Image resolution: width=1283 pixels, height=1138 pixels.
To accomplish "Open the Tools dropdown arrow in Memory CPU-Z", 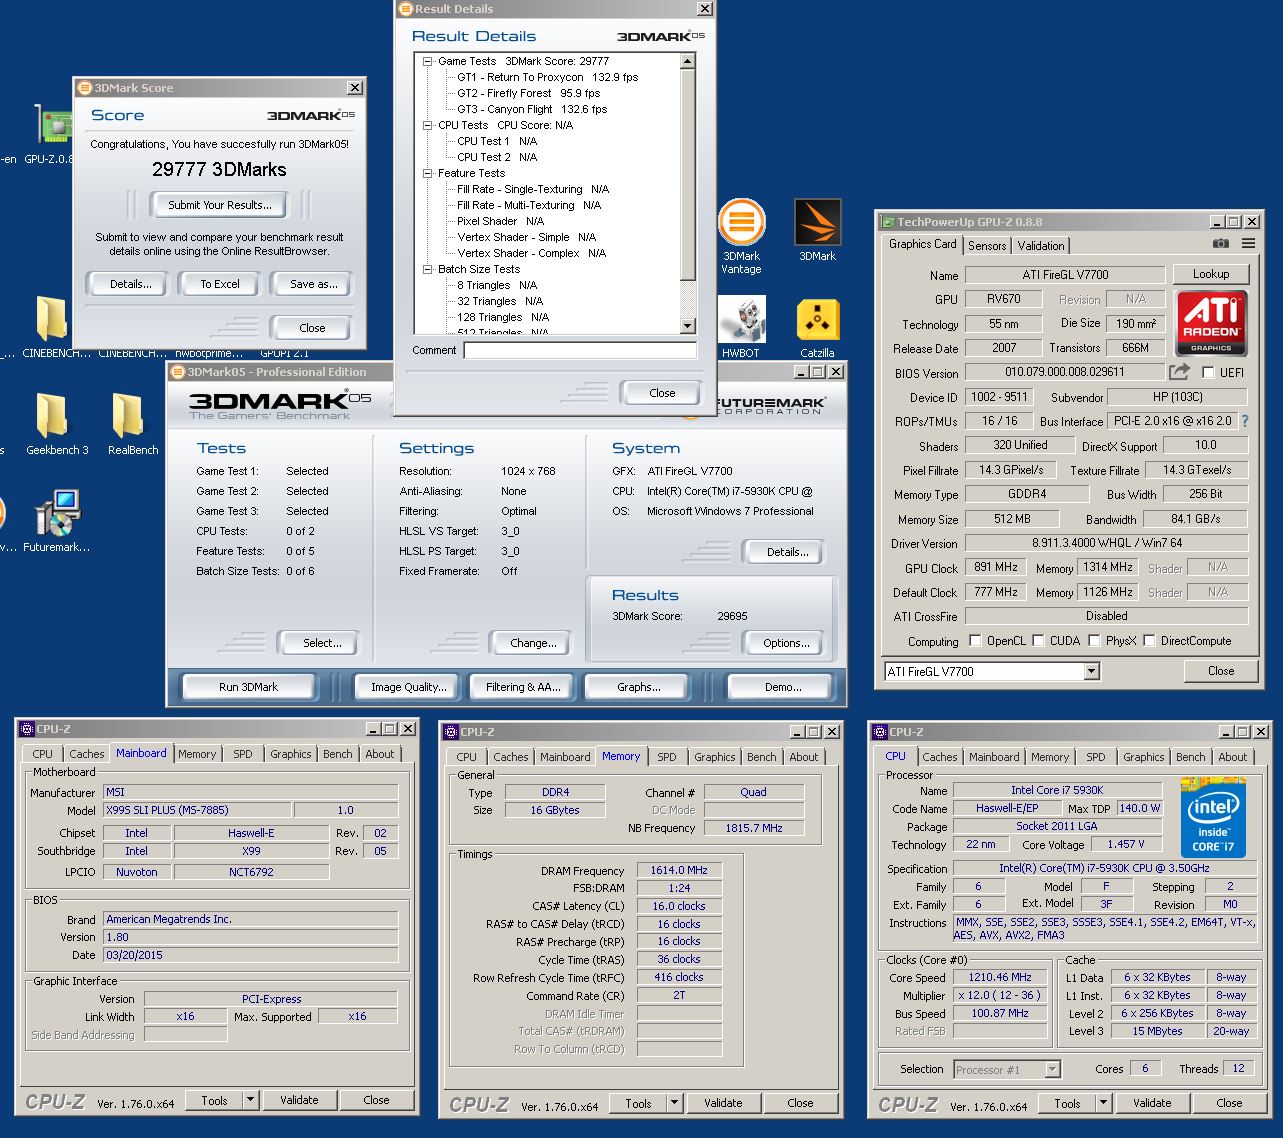I will [x=674, y=1103].
